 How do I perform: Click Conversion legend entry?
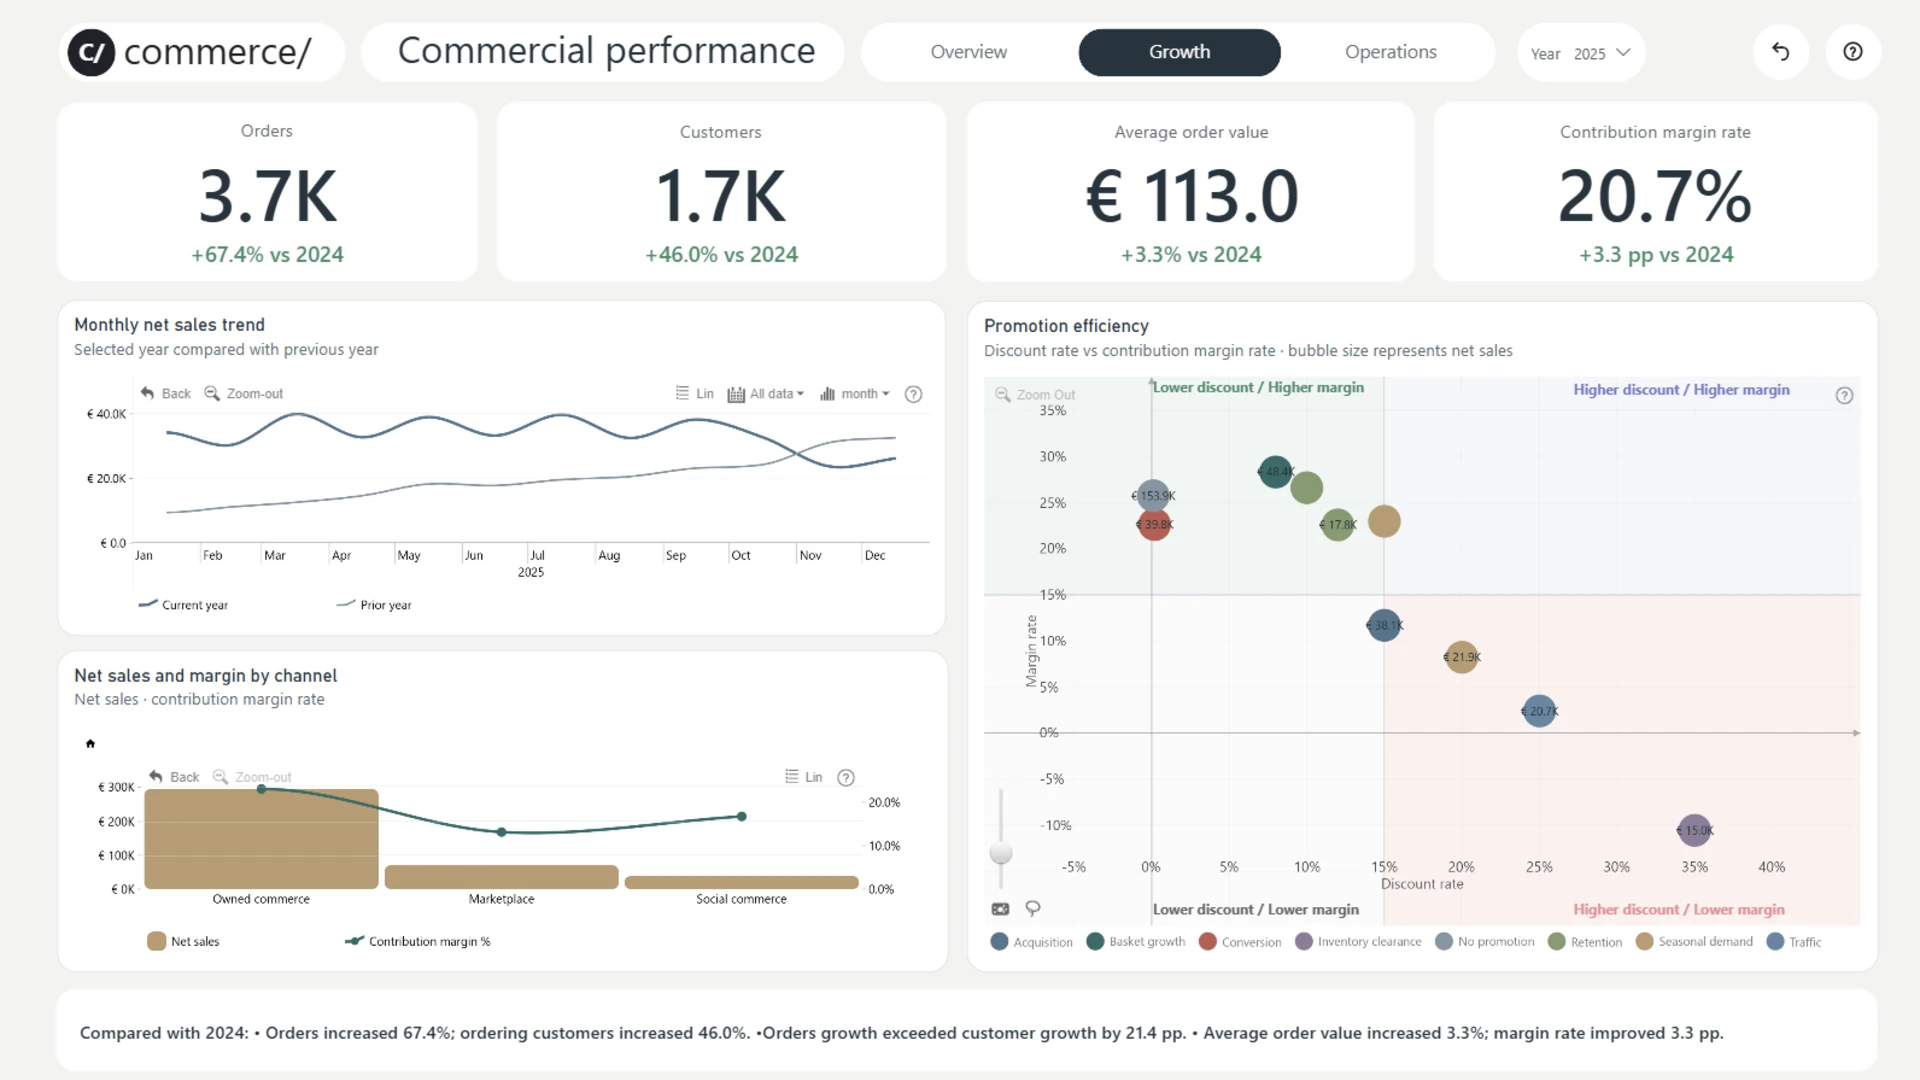coord(1240,942)
